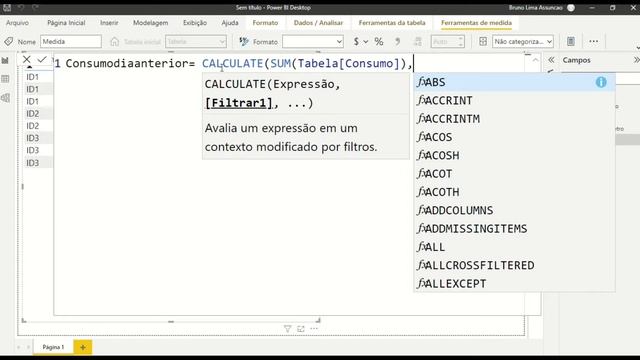Click the Nome input field containing Medida
The width and height of the screenshot is (640, 360).
tap(71, 42)
